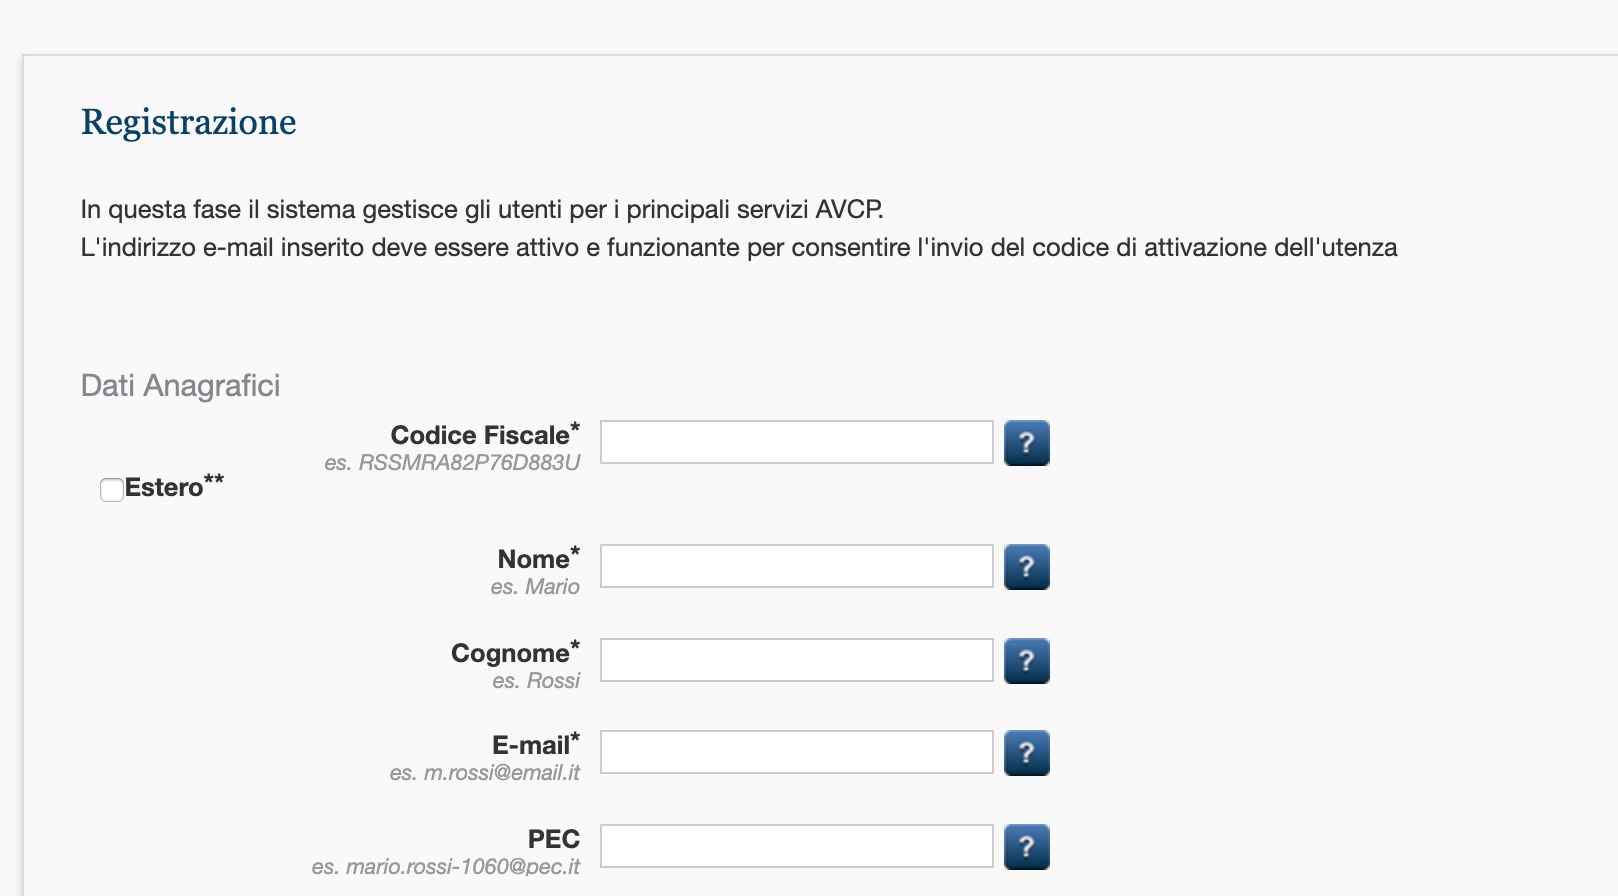This screenshot has height=896, width=1618.
Task: Open help for Codice Fiscale field
Action: click(1026, 443)
